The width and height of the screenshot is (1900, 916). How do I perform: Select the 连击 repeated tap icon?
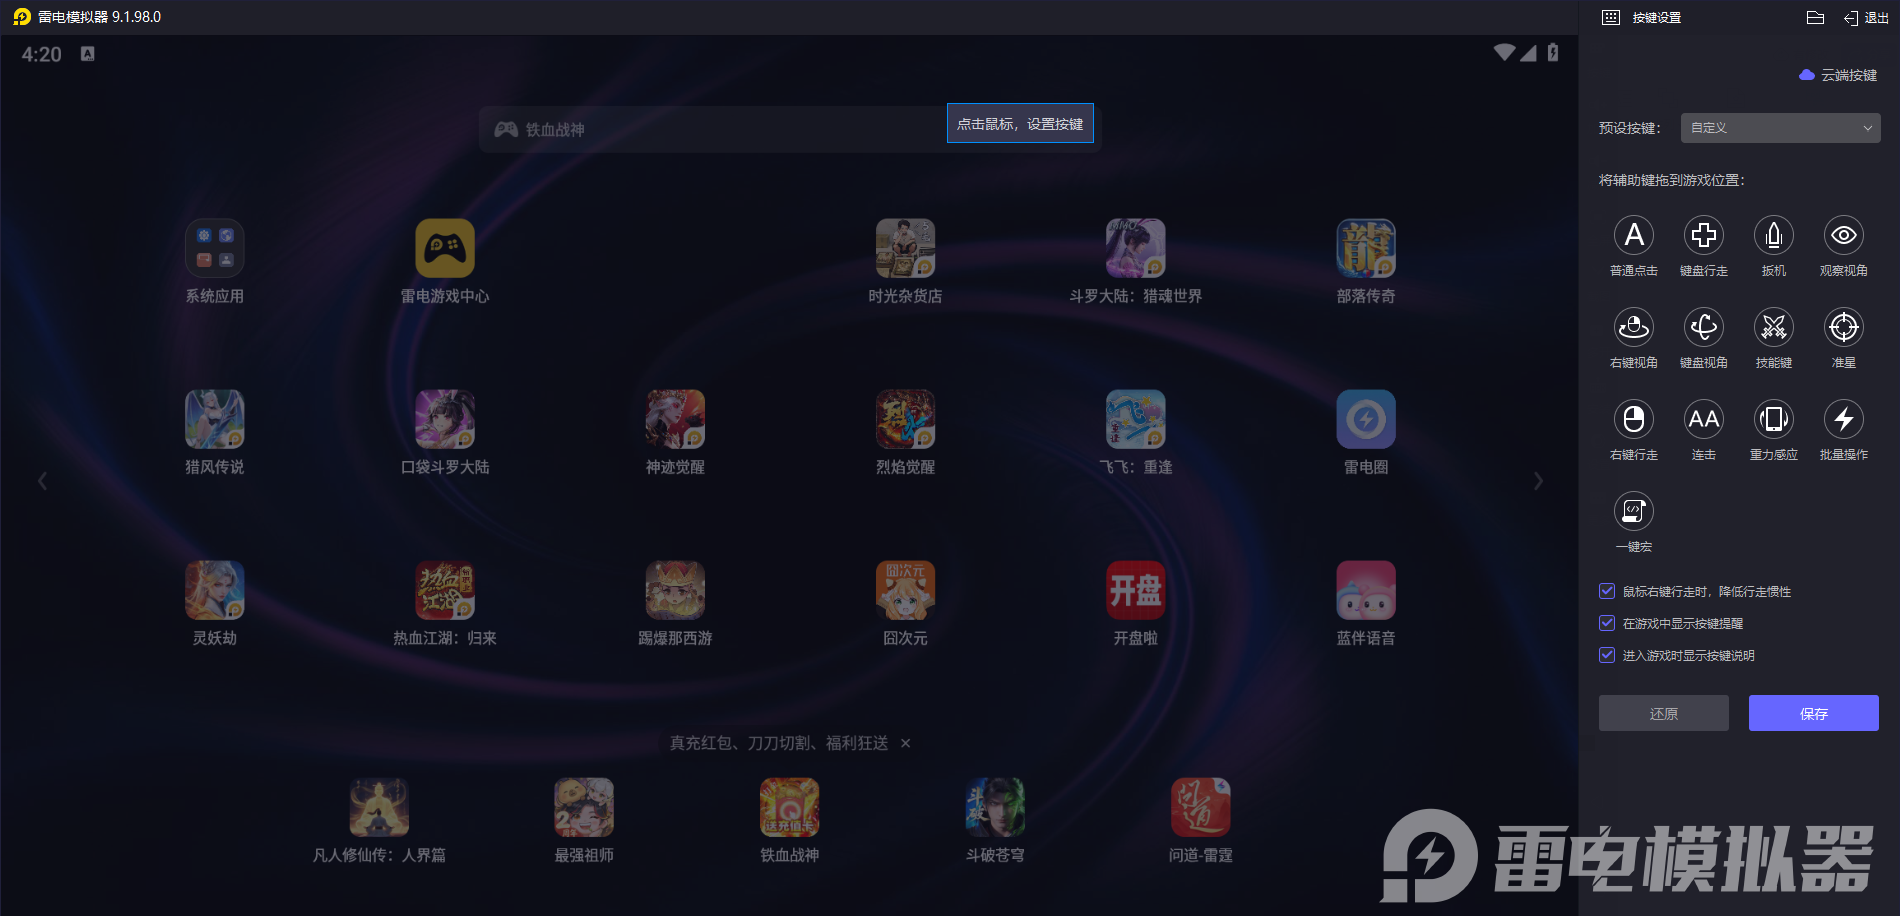(x=1704, y=419)
